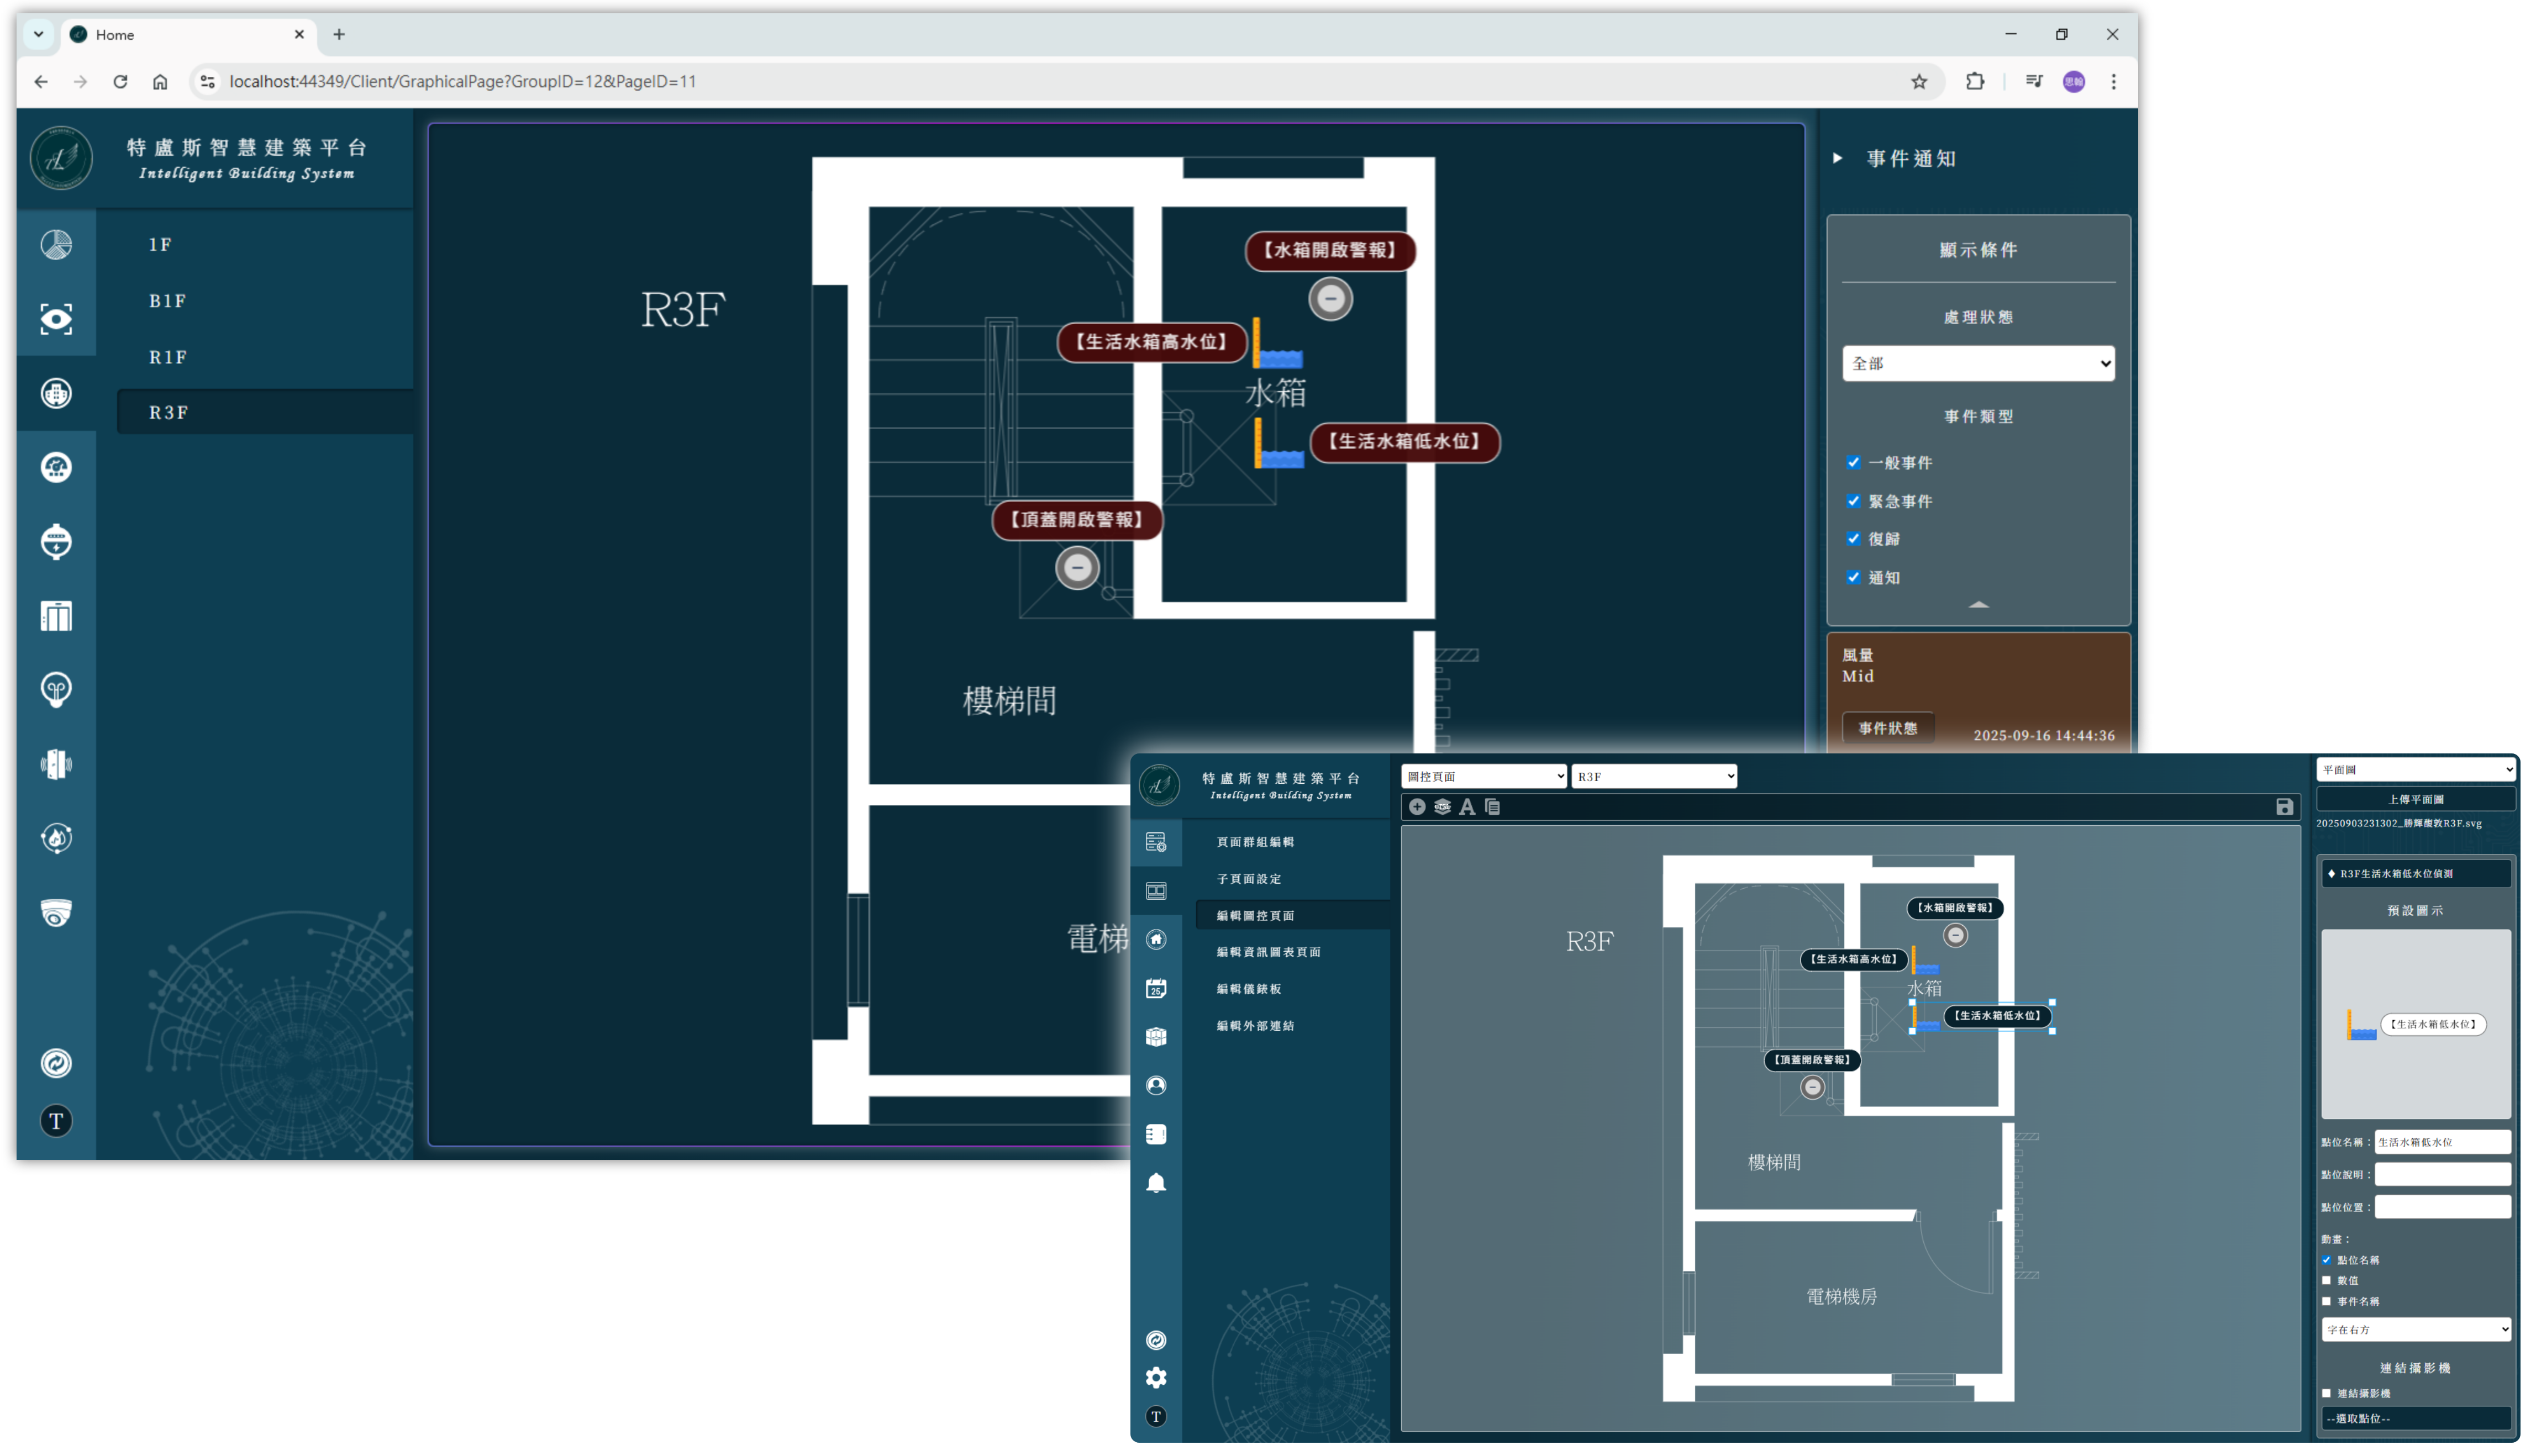Select the R3F floor menu item
Viewport: 2536px width, 1456px height.
click(x=264, y=412)
